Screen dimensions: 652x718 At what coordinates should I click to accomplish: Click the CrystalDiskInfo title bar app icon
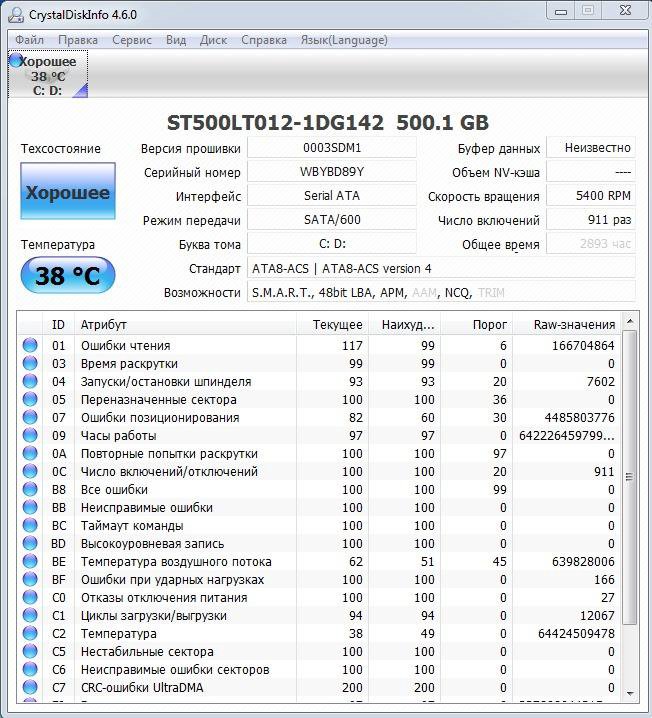click(15, 12)
